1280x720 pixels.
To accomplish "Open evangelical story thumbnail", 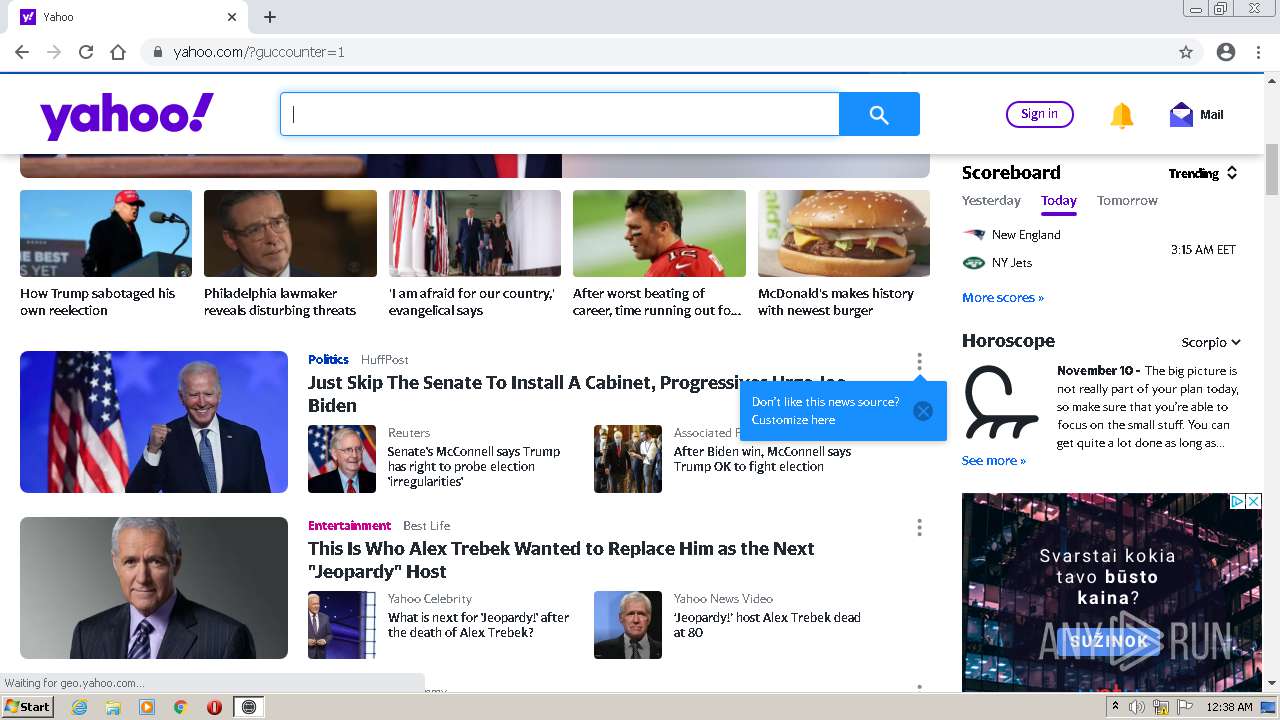I will click(x=475, y=233).
